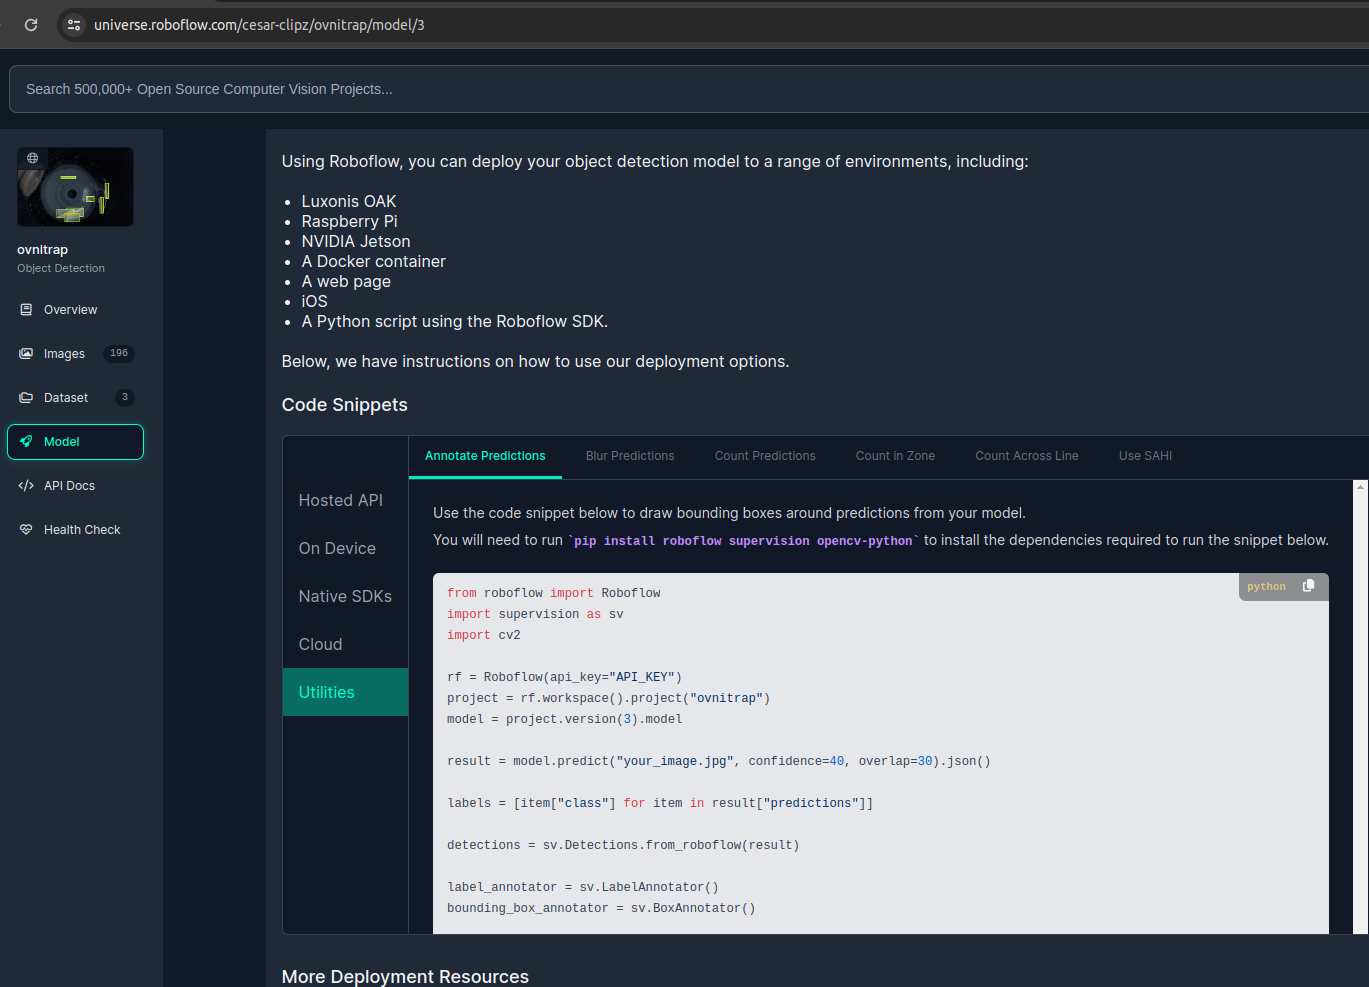1369x987 pixels.
Task: Select the Count in Zone tab
Action: [895, 456]
